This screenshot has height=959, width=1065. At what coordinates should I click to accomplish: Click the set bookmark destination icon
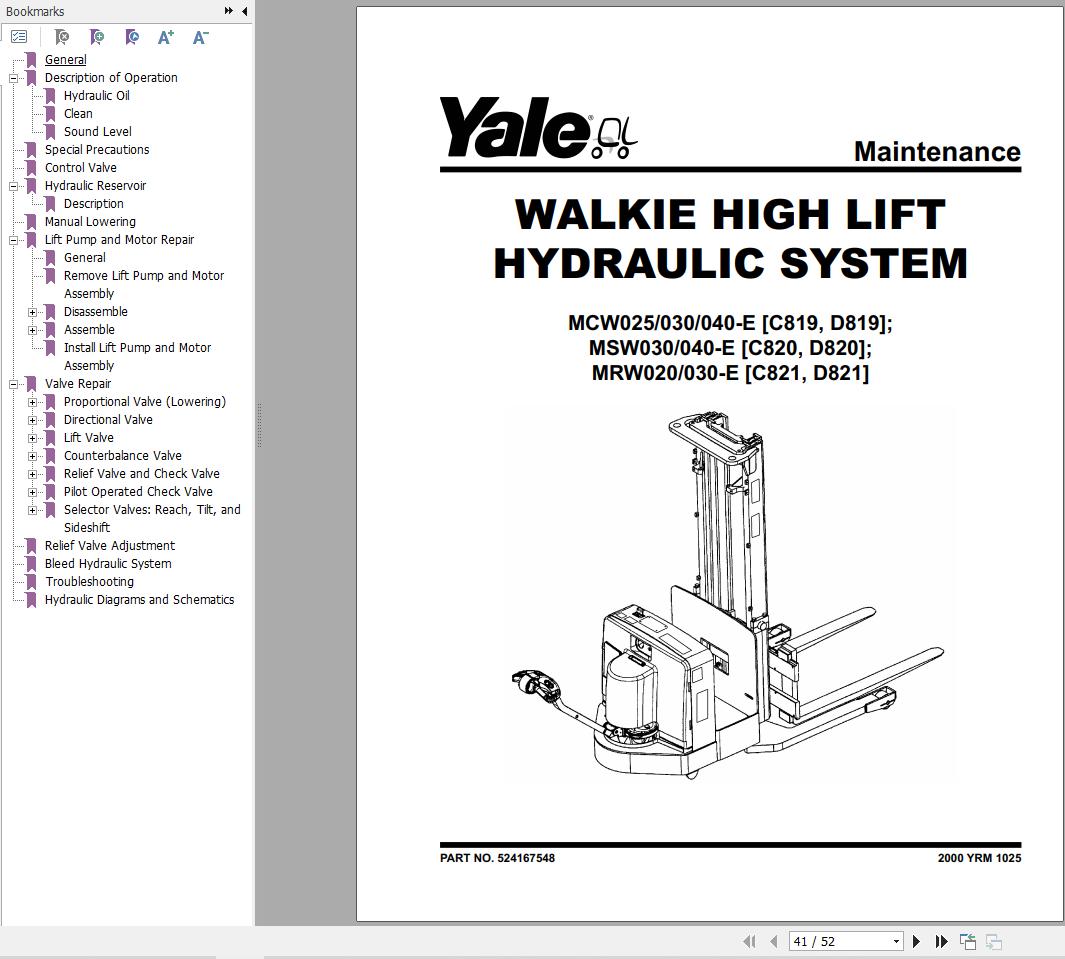[x=132, y=37]
